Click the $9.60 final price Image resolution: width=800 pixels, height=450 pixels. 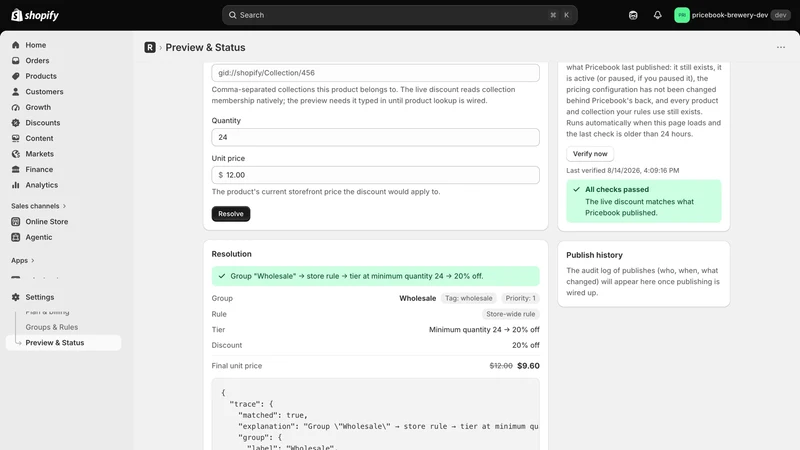(528, 366)
